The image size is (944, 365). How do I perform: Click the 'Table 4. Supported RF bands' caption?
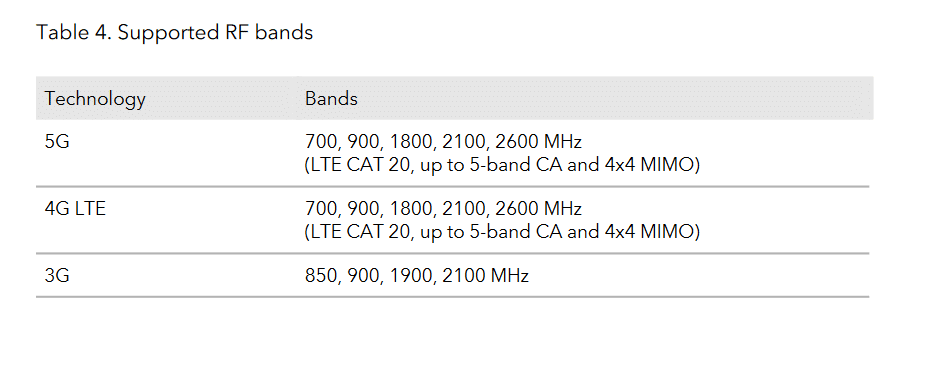[175, 33]
